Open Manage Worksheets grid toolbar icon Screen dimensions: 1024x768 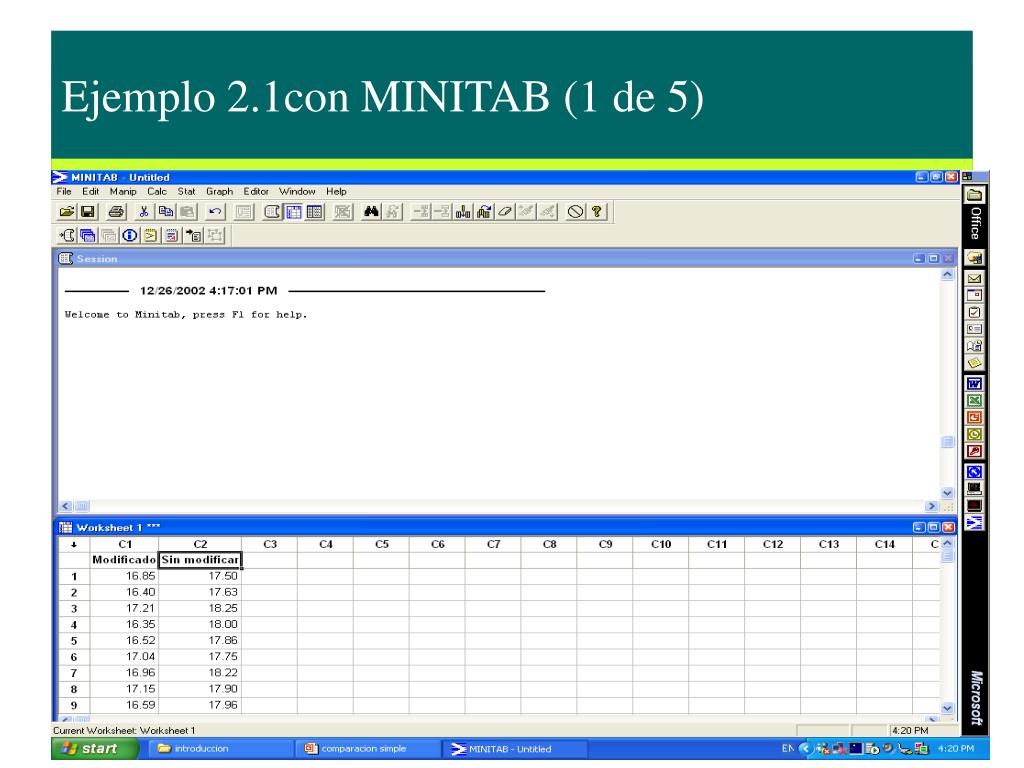point(315,212)
